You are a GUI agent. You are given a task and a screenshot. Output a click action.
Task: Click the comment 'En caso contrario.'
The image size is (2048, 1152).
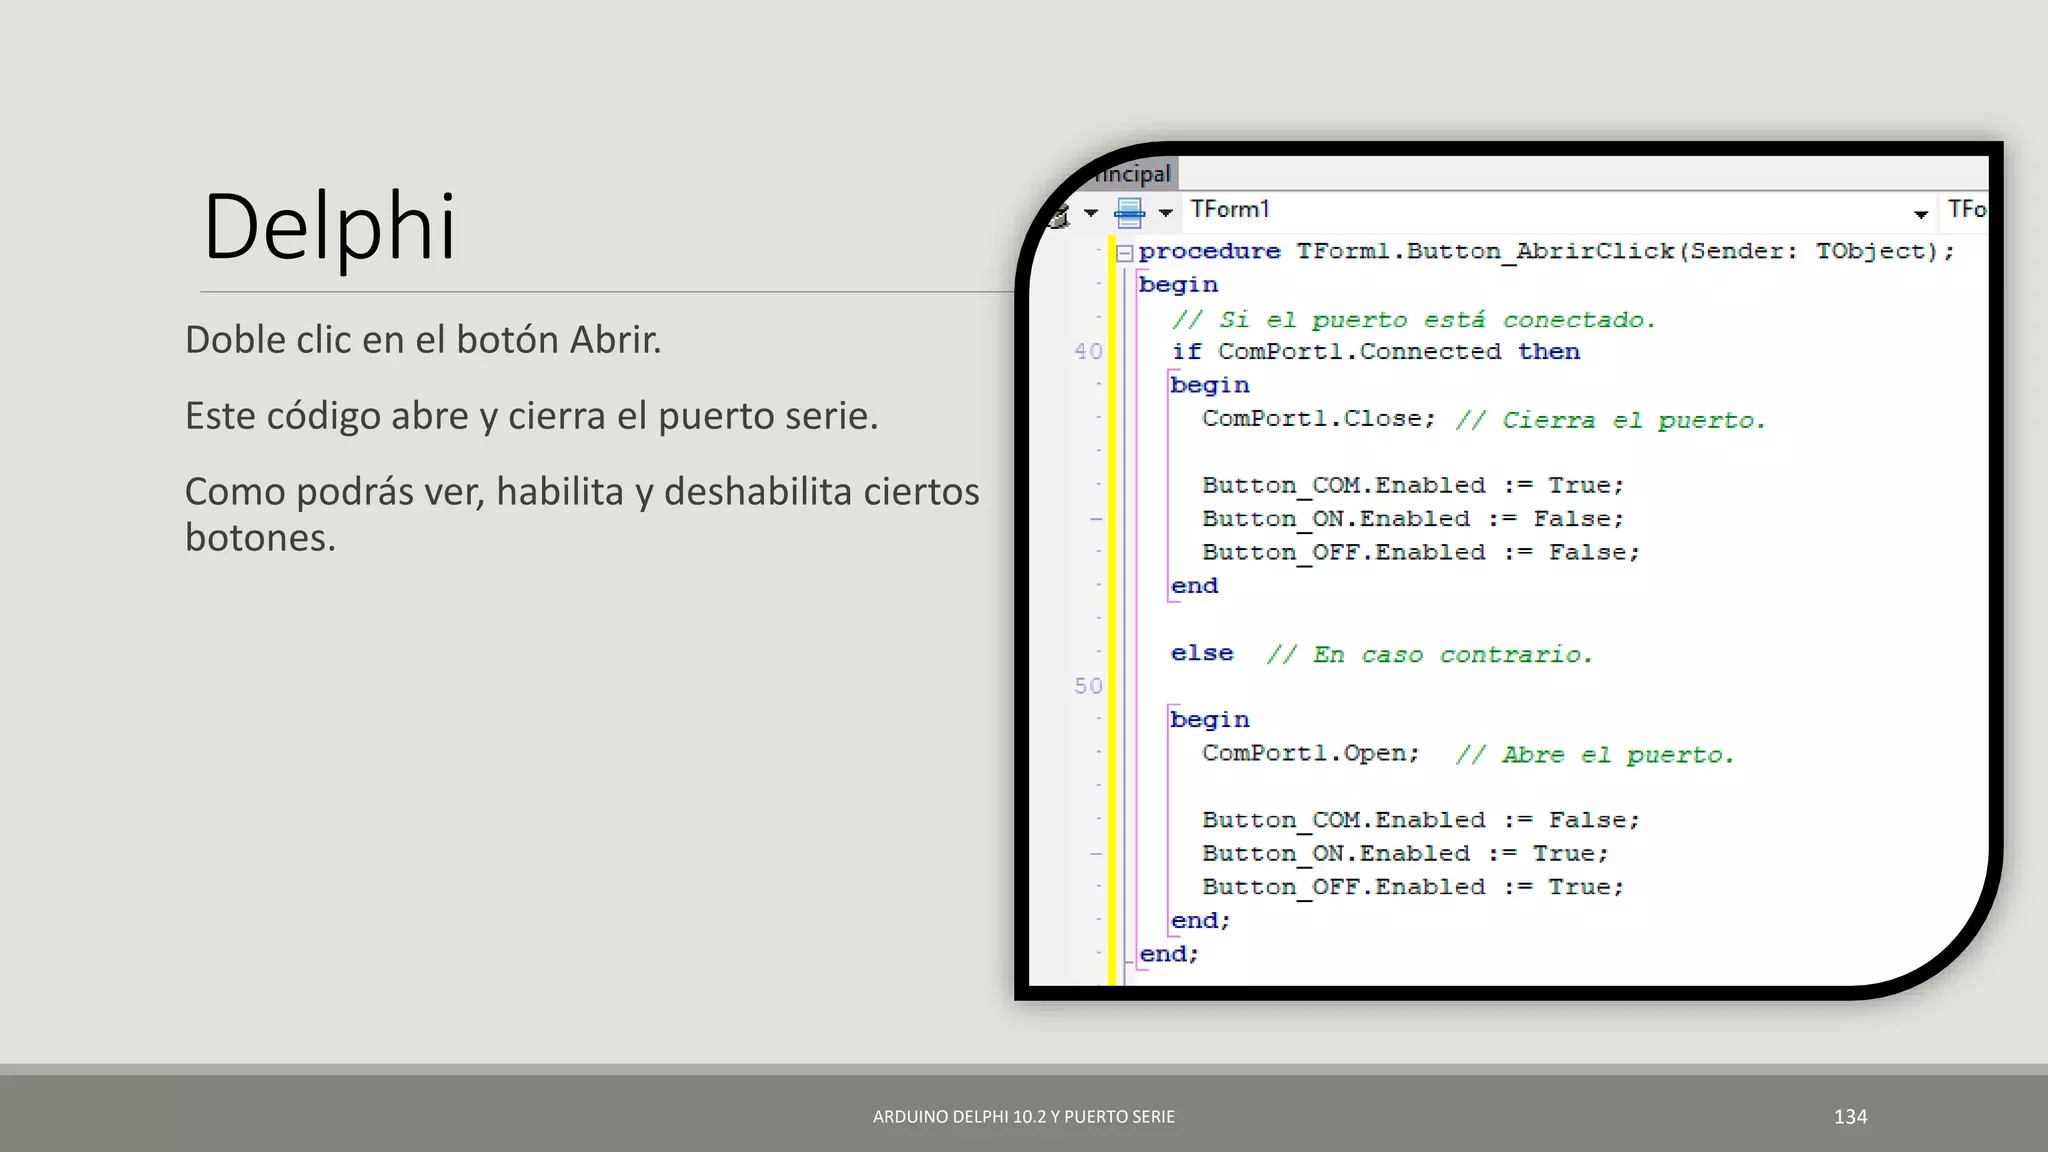tap(1429, 655)
